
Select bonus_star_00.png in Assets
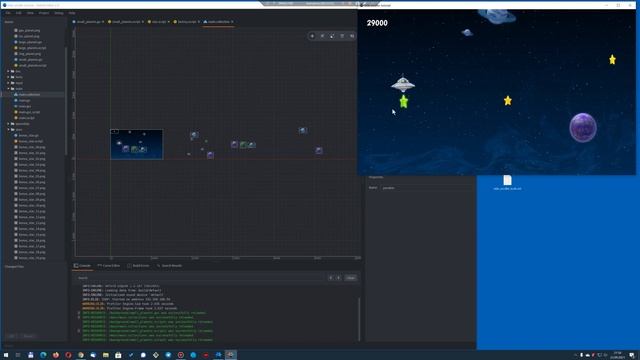pos(32,147)
